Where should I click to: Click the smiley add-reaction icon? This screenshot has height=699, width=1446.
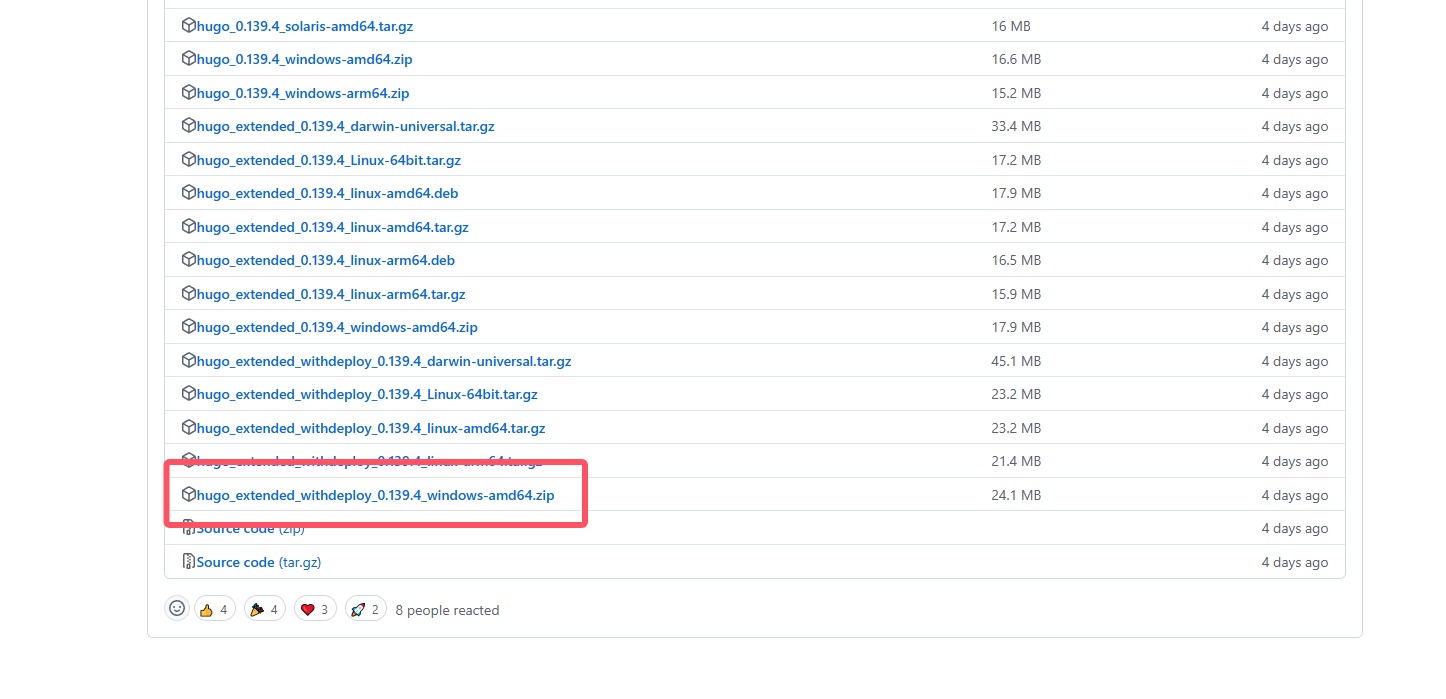[177, 608]
